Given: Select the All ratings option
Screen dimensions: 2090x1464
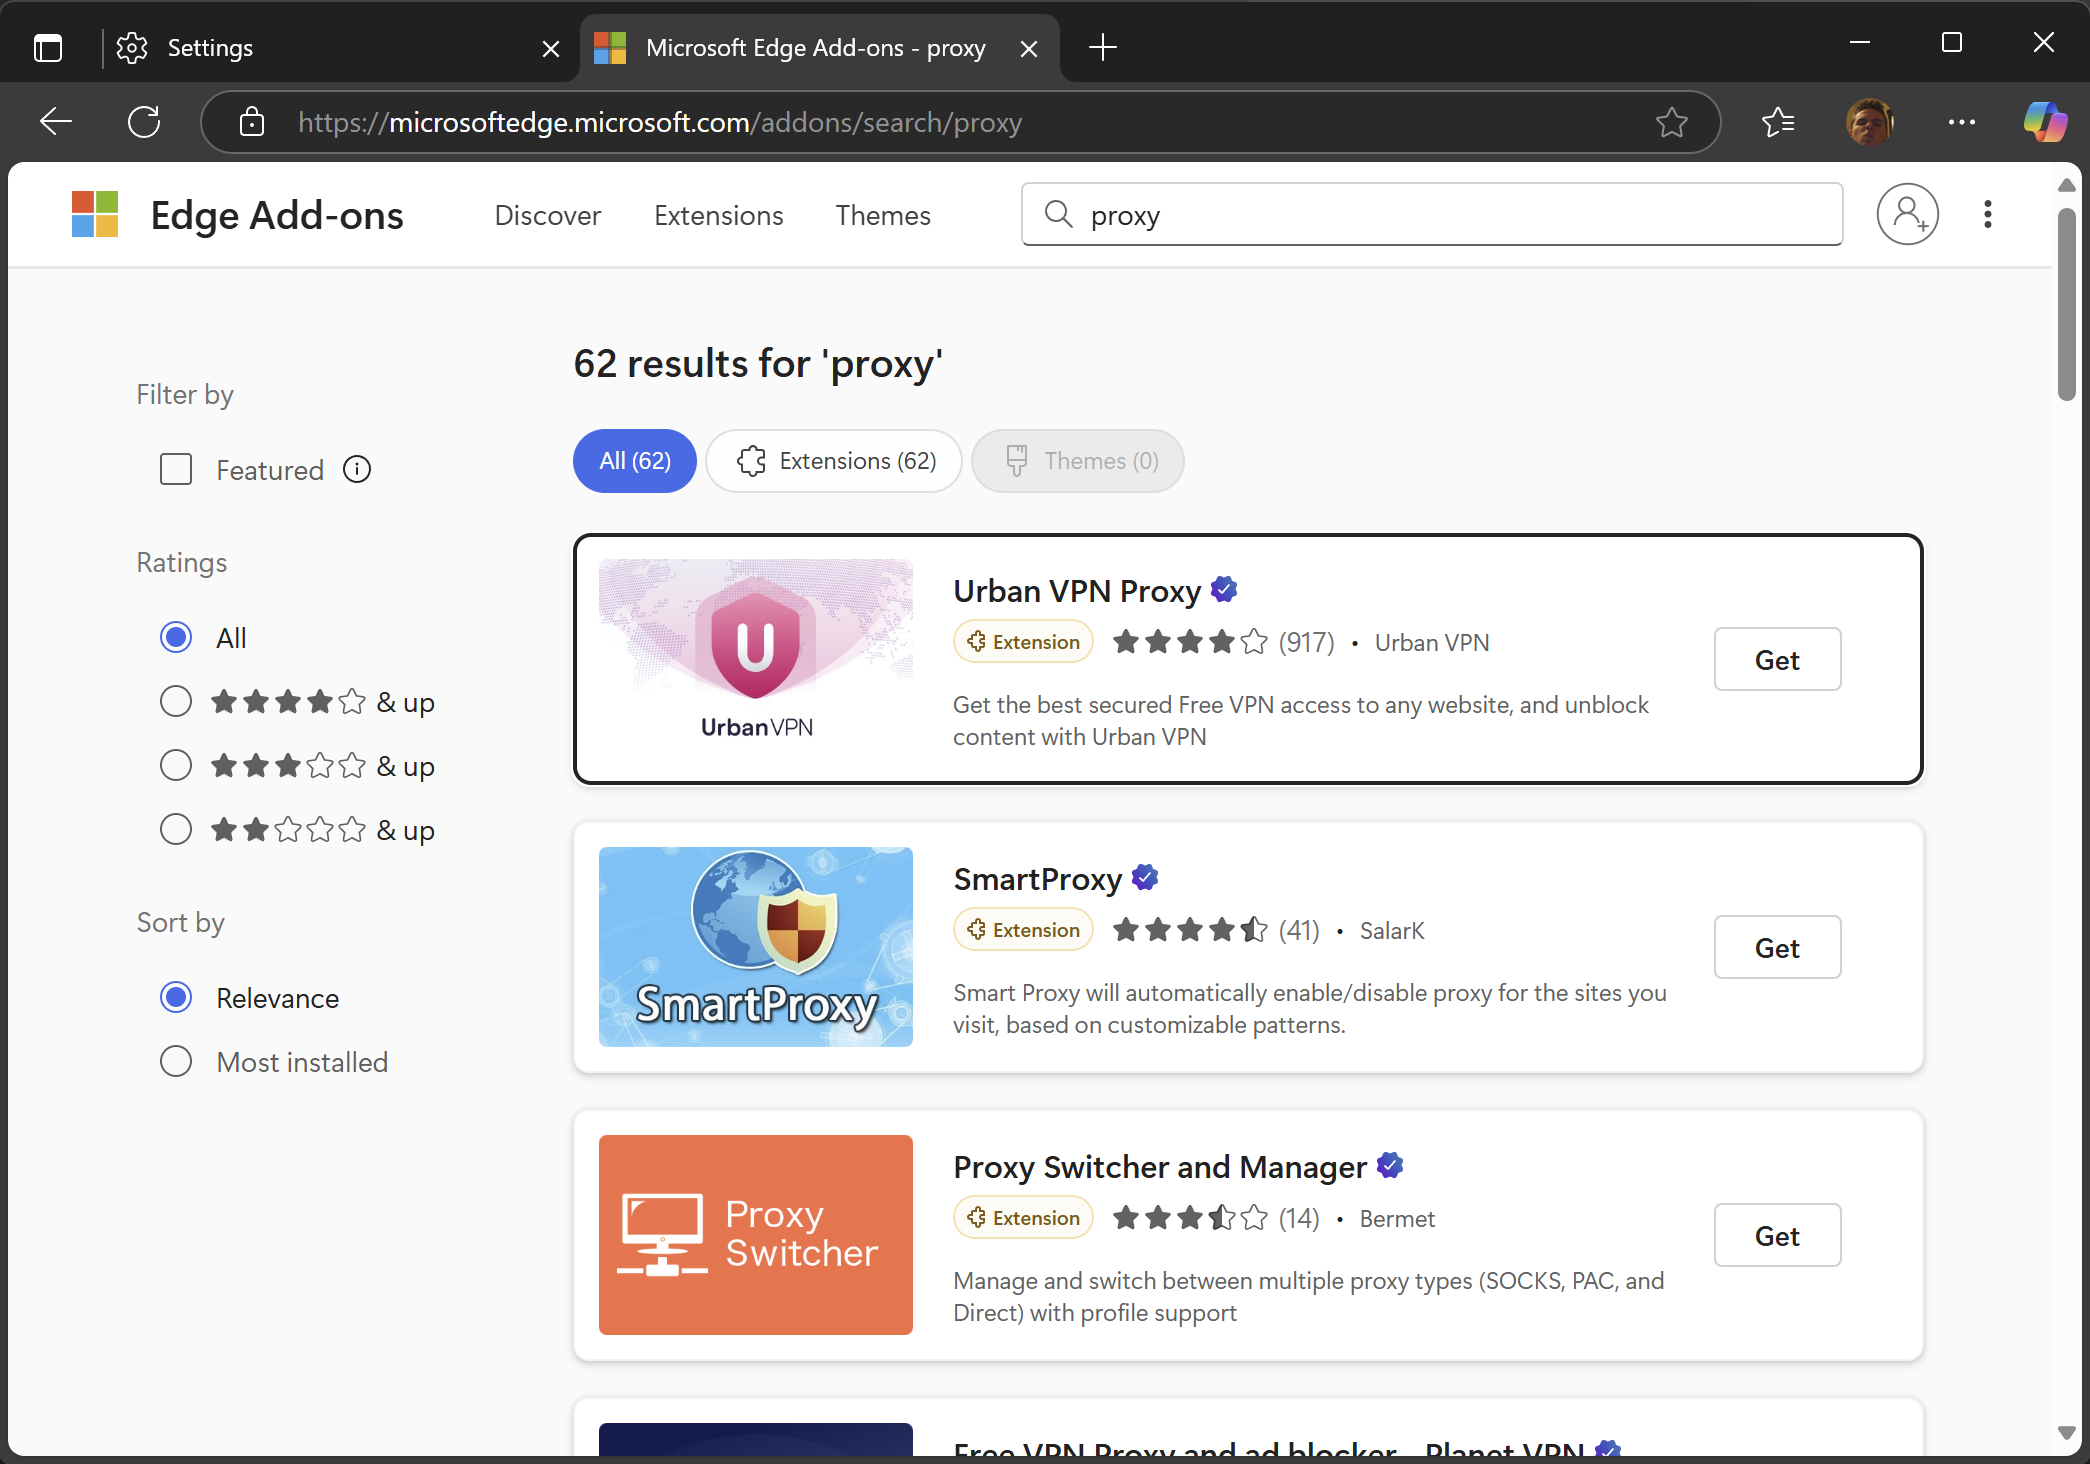Looking at the screenshot, I should pos(176,637).
